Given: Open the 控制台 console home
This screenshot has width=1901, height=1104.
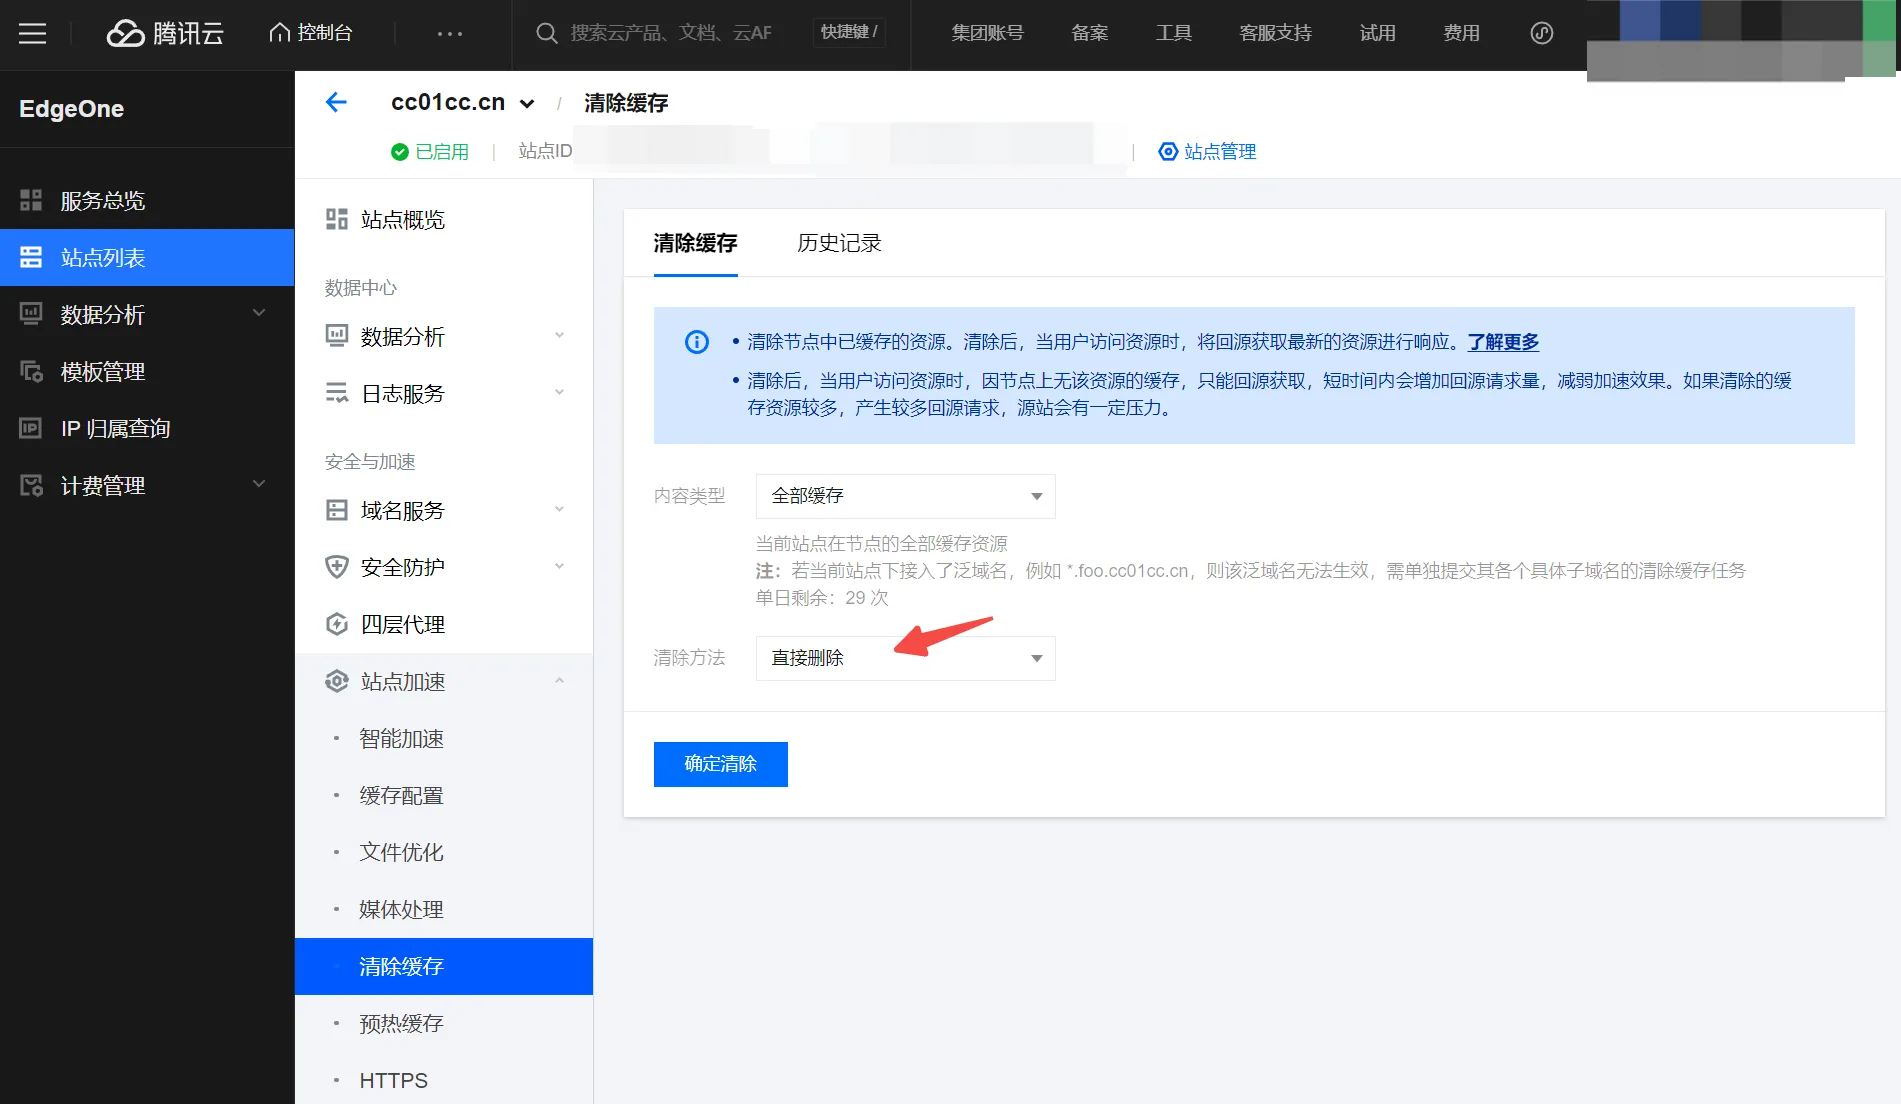Looking at the screenshot, I should (x=311, y=33).
